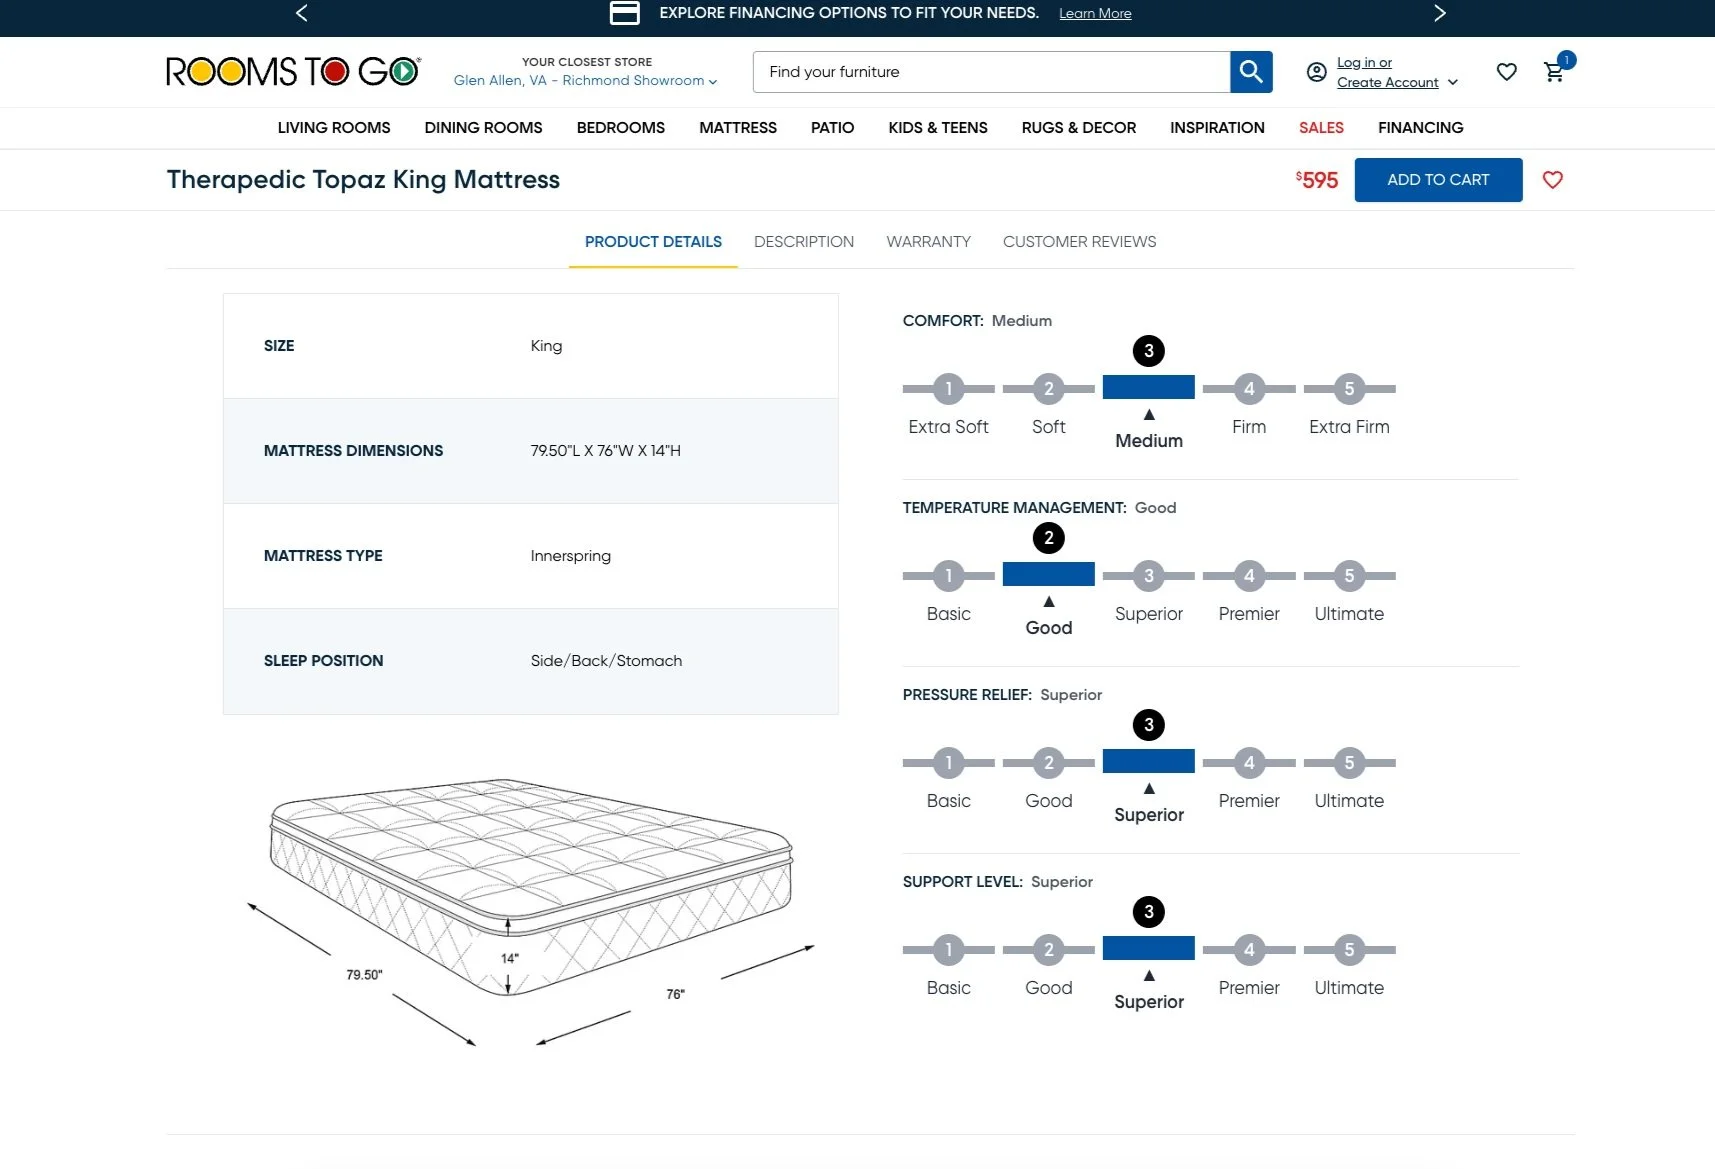The height and width of the screenshot is (1169, 1715).
Task: Click pressure relief level 4 Premier marker
Action: [1249, 763]
